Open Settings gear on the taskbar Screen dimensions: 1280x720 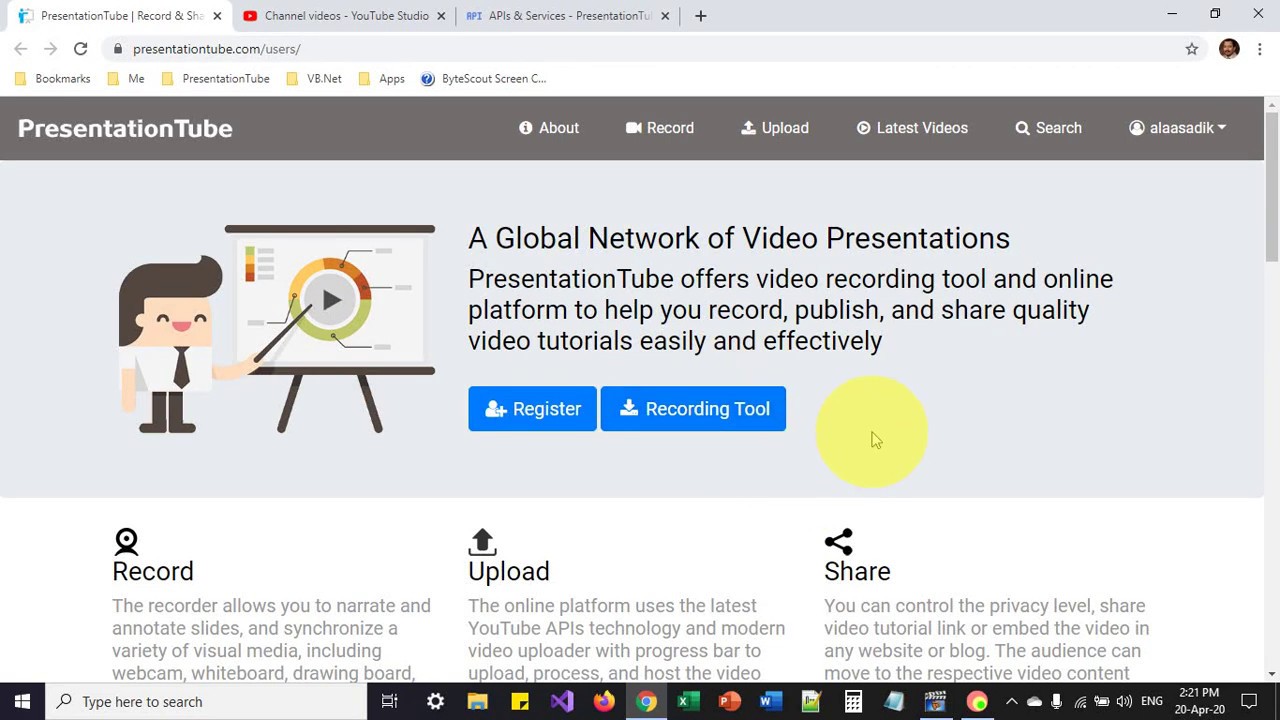click(x=435, y=702)
